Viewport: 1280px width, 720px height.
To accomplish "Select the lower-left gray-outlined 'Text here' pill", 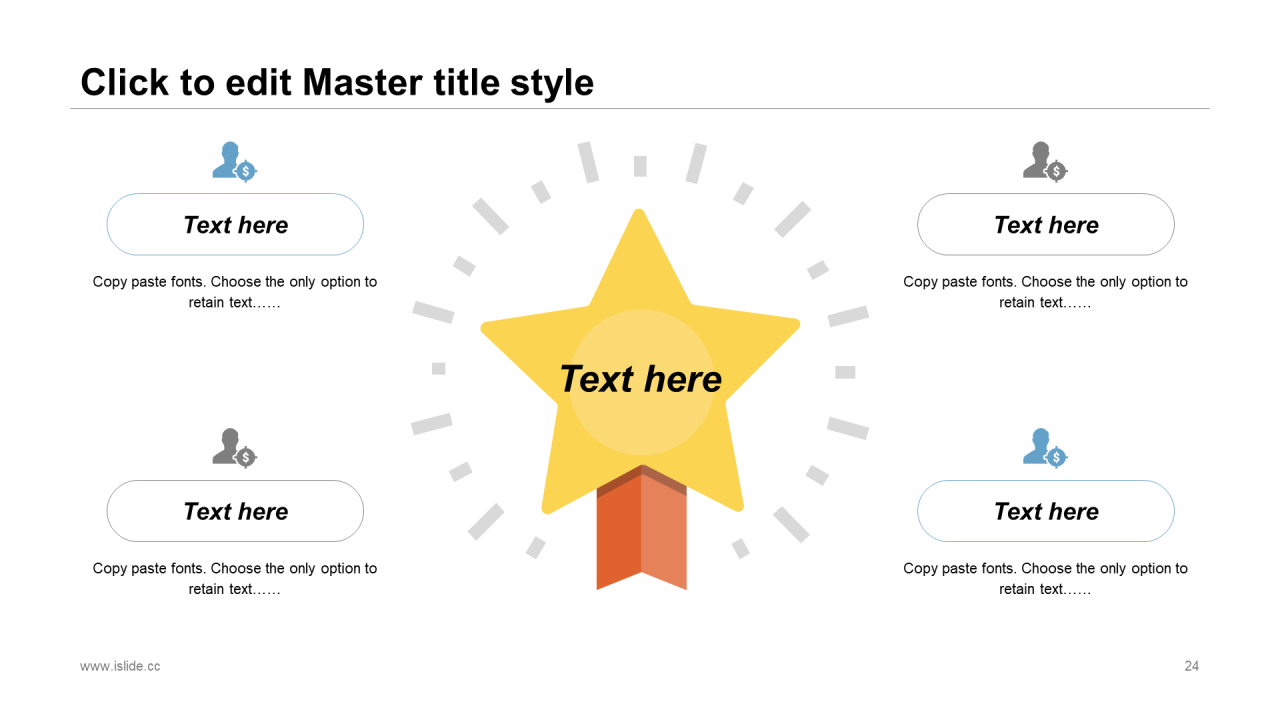I will [235, 511].
